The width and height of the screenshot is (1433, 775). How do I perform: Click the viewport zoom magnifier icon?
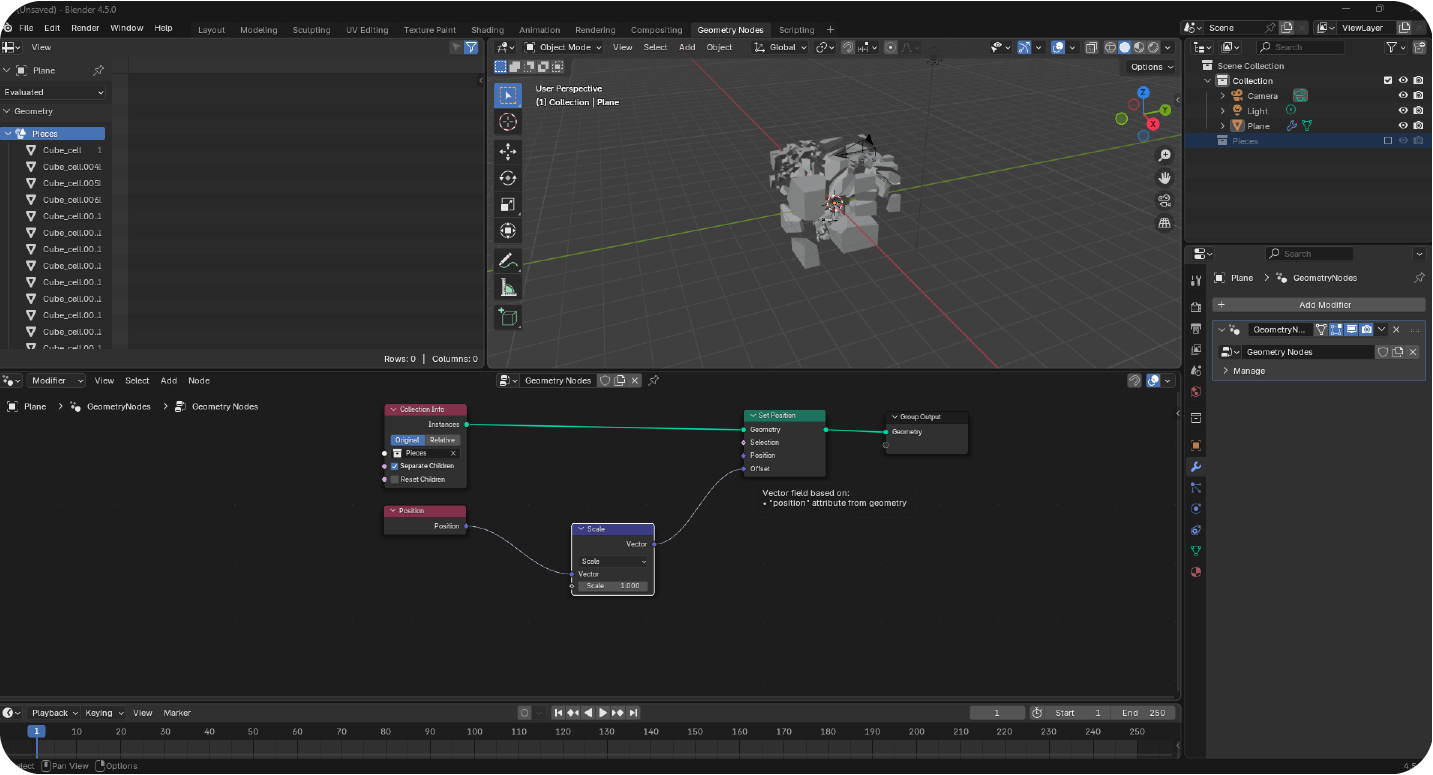click(x=1164, y=156)
